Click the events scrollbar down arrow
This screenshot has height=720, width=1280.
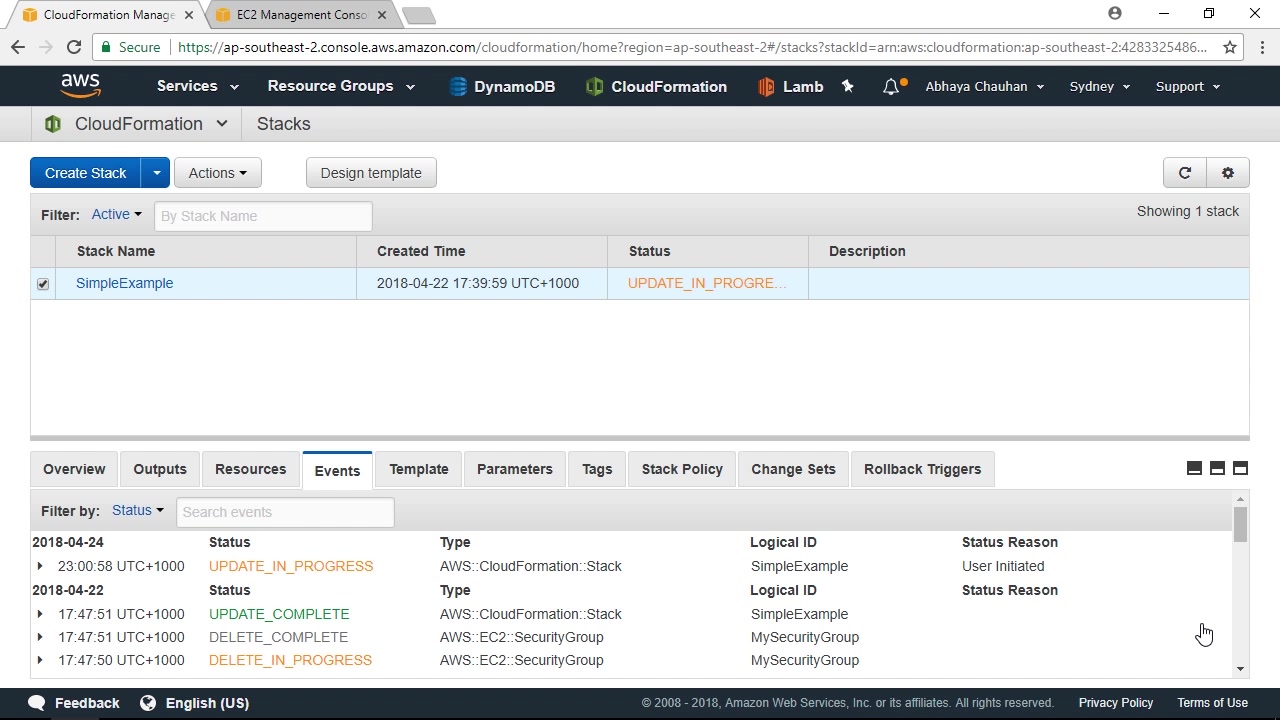(x=1240, y=669)
